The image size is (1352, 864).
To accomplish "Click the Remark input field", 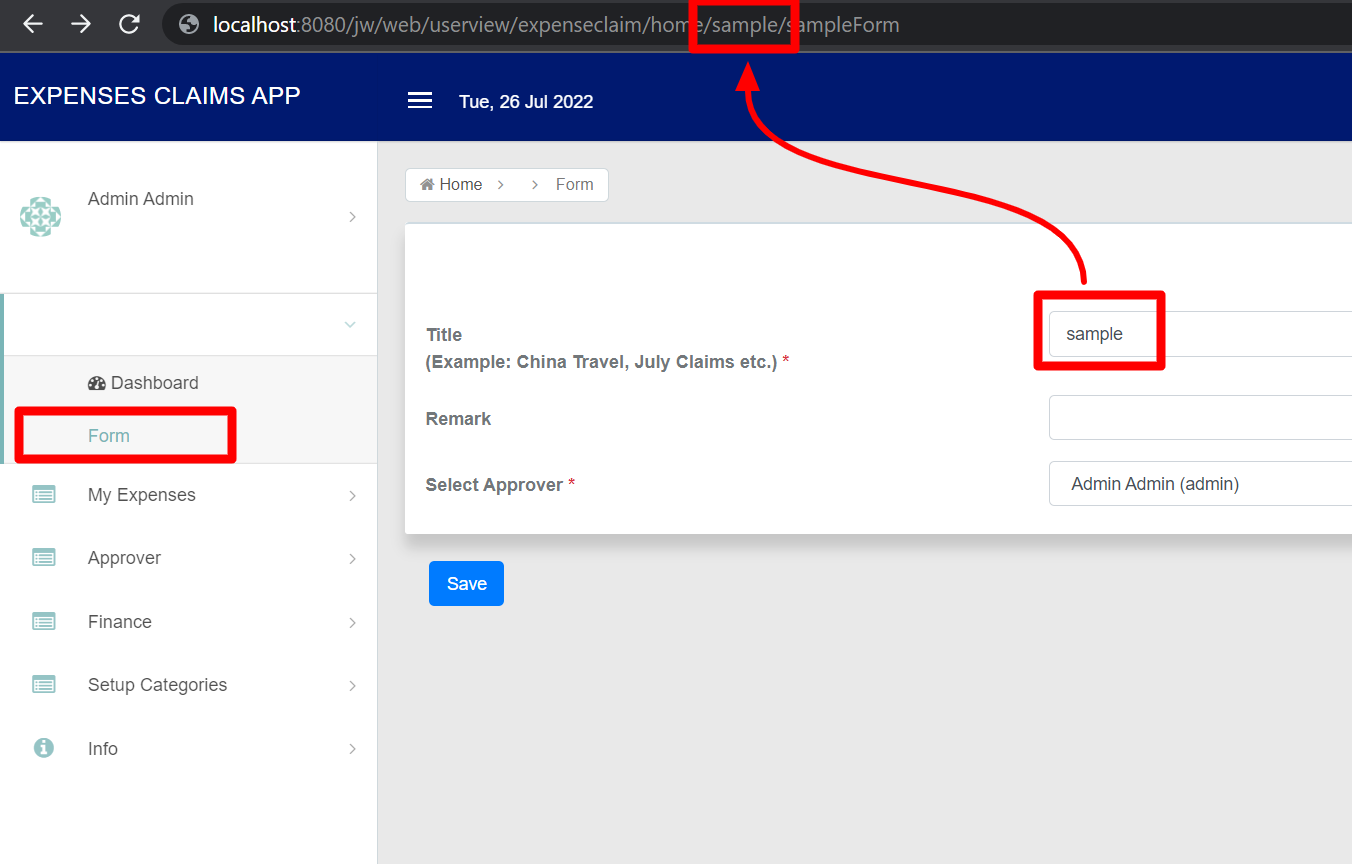I will click(1200, 418).
